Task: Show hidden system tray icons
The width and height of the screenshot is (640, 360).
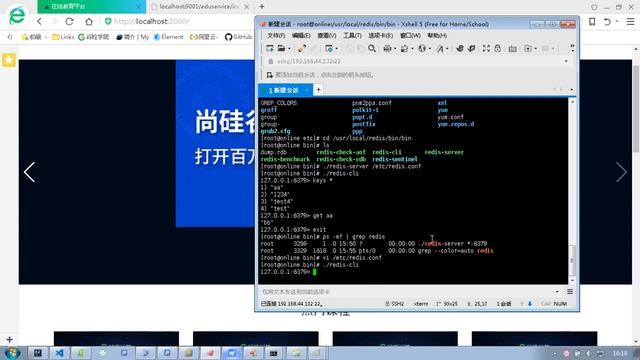Action: tap(554, 353)
